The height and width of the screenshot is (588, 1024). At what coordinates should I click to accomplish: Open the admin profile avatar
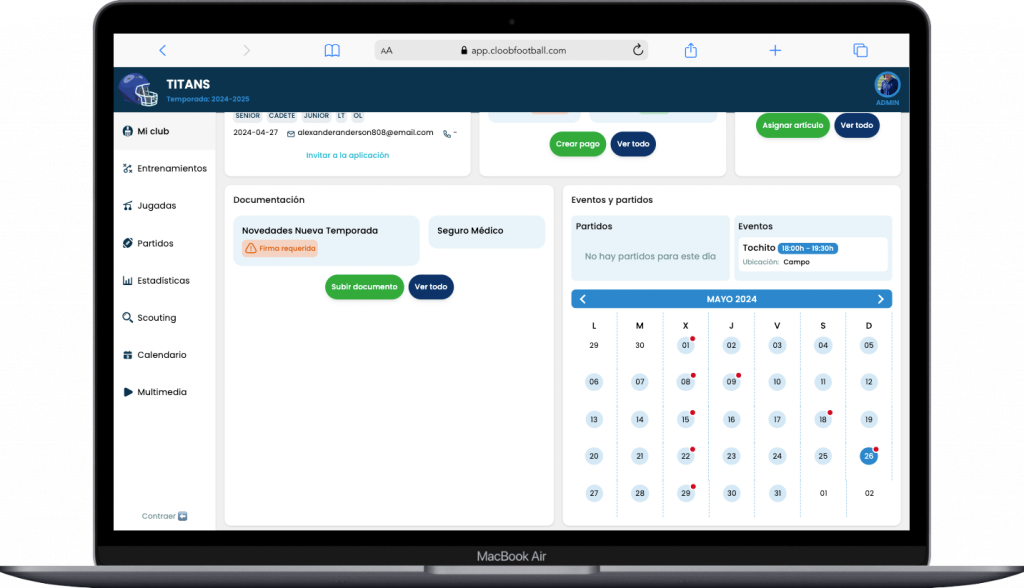pos(887,85)
